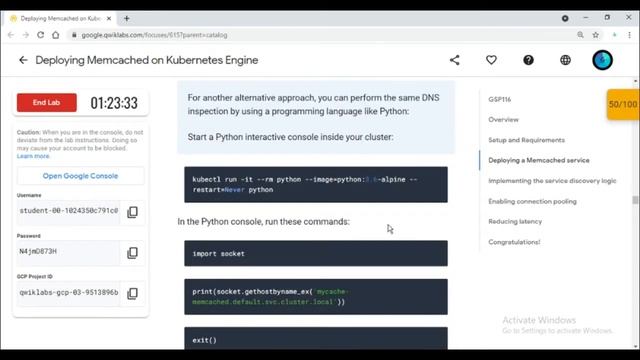Click the extension icon beside the bookmark star
This screenshot has width=640, height=360.
pos(614,35)
